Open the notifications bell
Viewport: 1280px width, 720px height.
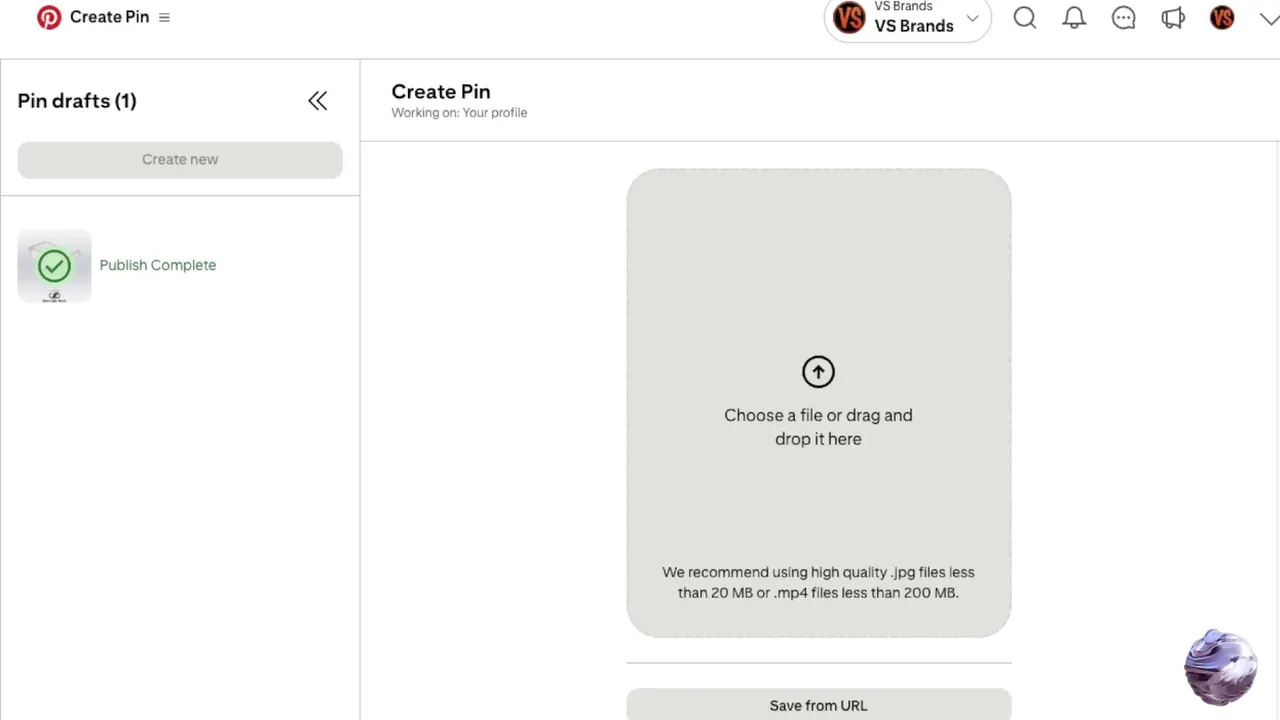[x=1074, y=17]
